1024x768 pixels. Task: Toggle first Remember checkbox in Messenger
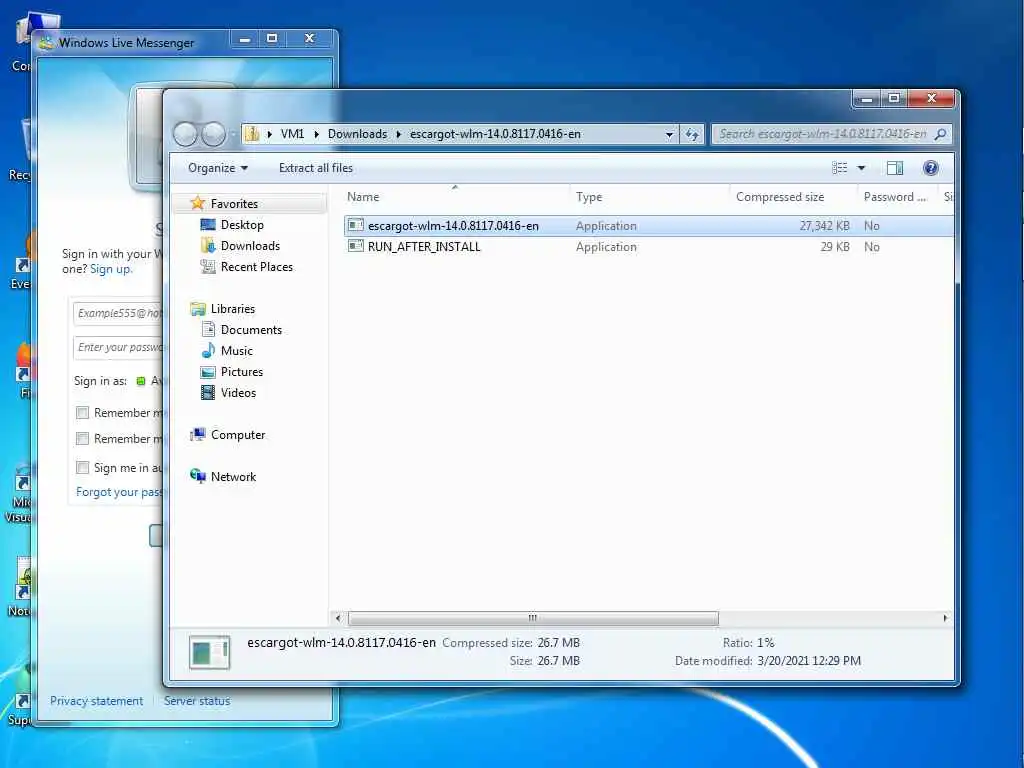(82, 412)
